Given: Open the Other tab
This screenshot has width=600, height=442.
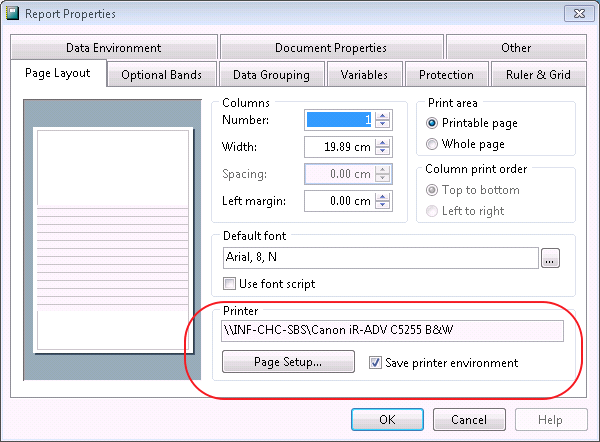Looking at the screenshot, I should click(516, 47).
